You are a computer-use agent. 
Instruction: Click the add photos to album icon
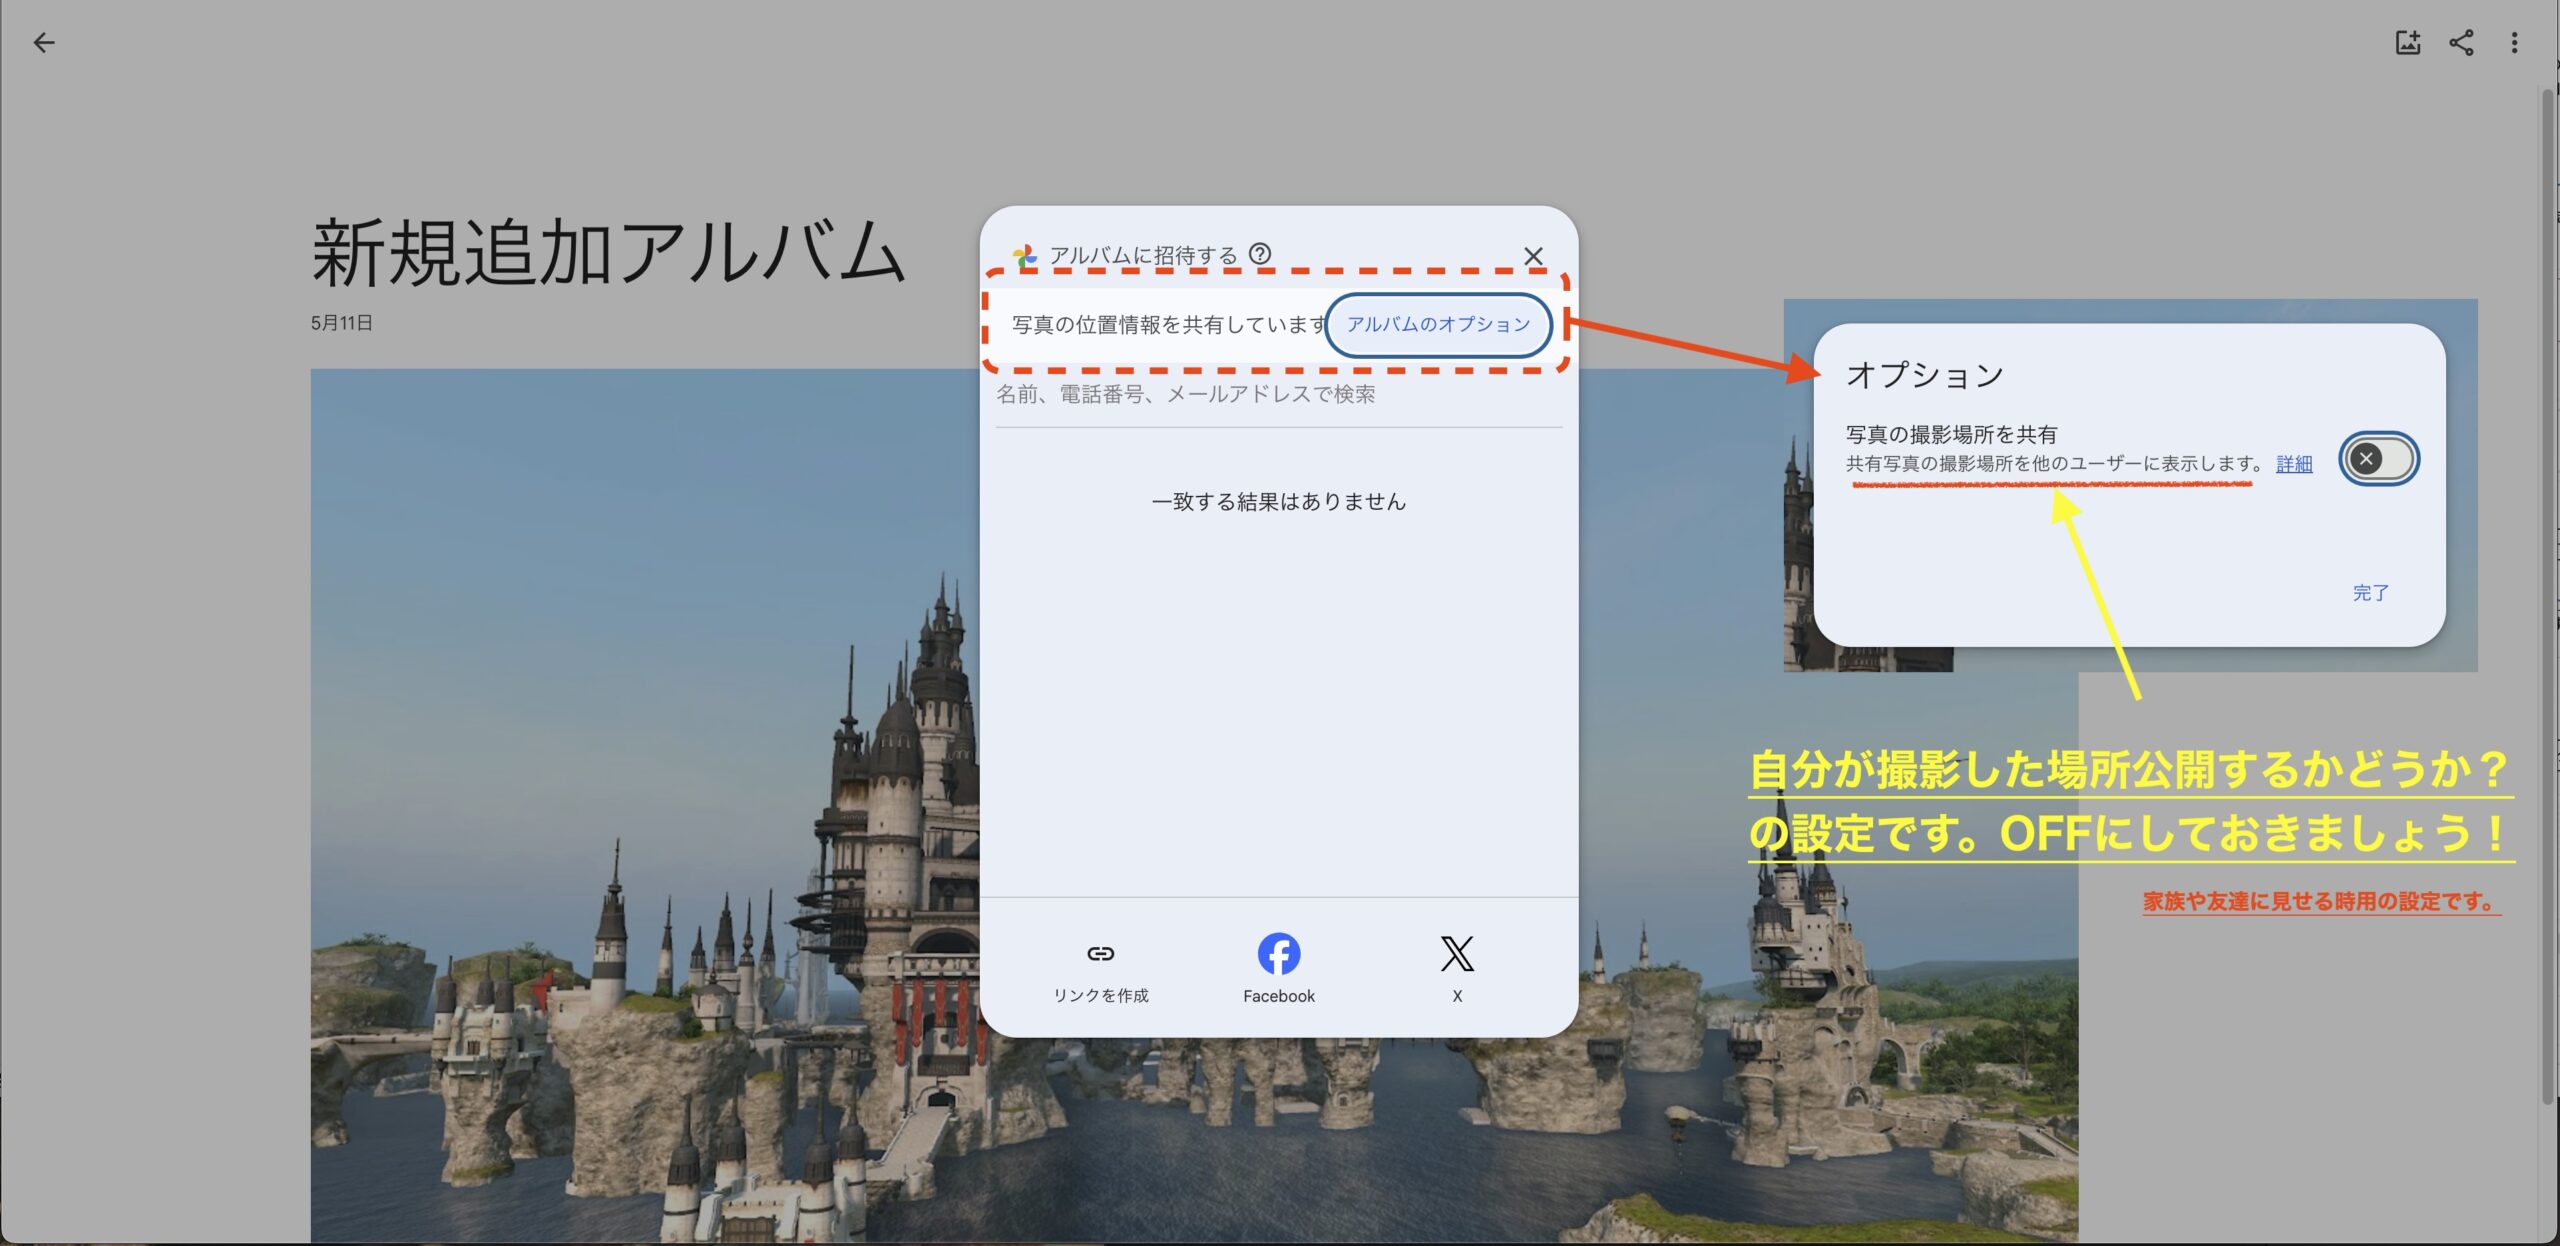[x=2407, y=42]
